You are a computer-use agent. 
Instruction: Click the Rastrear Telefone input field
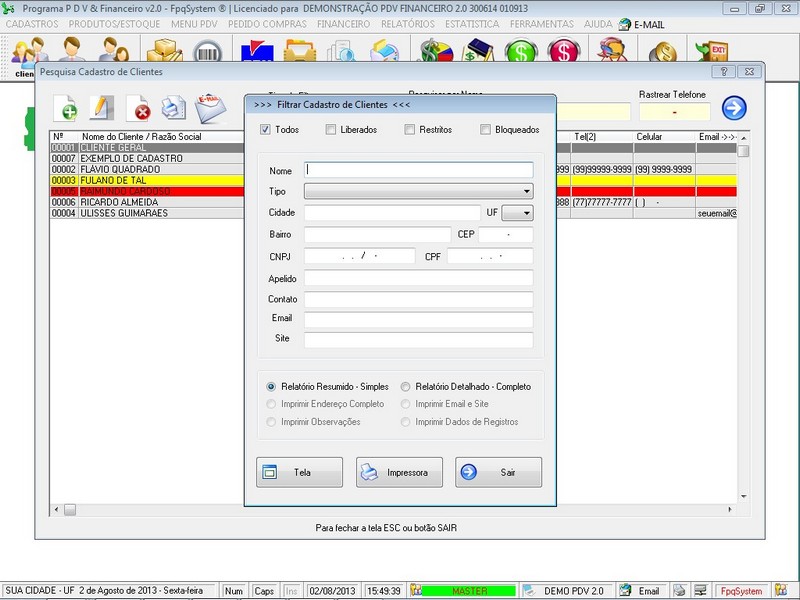(x=674, y=112)
